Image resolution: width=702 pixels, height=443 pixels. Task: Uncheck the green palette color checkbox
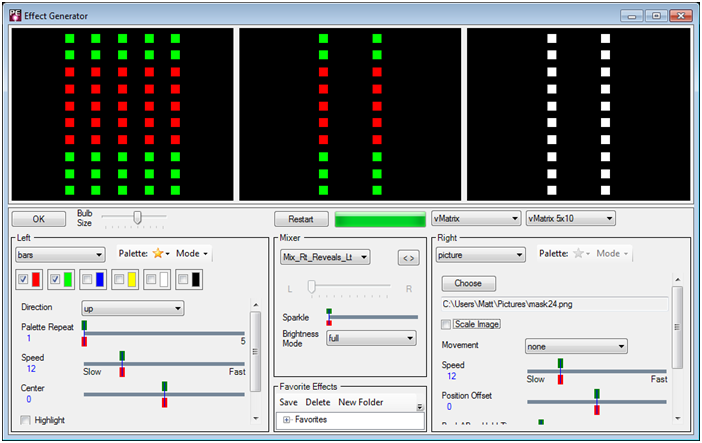[55, 280]
